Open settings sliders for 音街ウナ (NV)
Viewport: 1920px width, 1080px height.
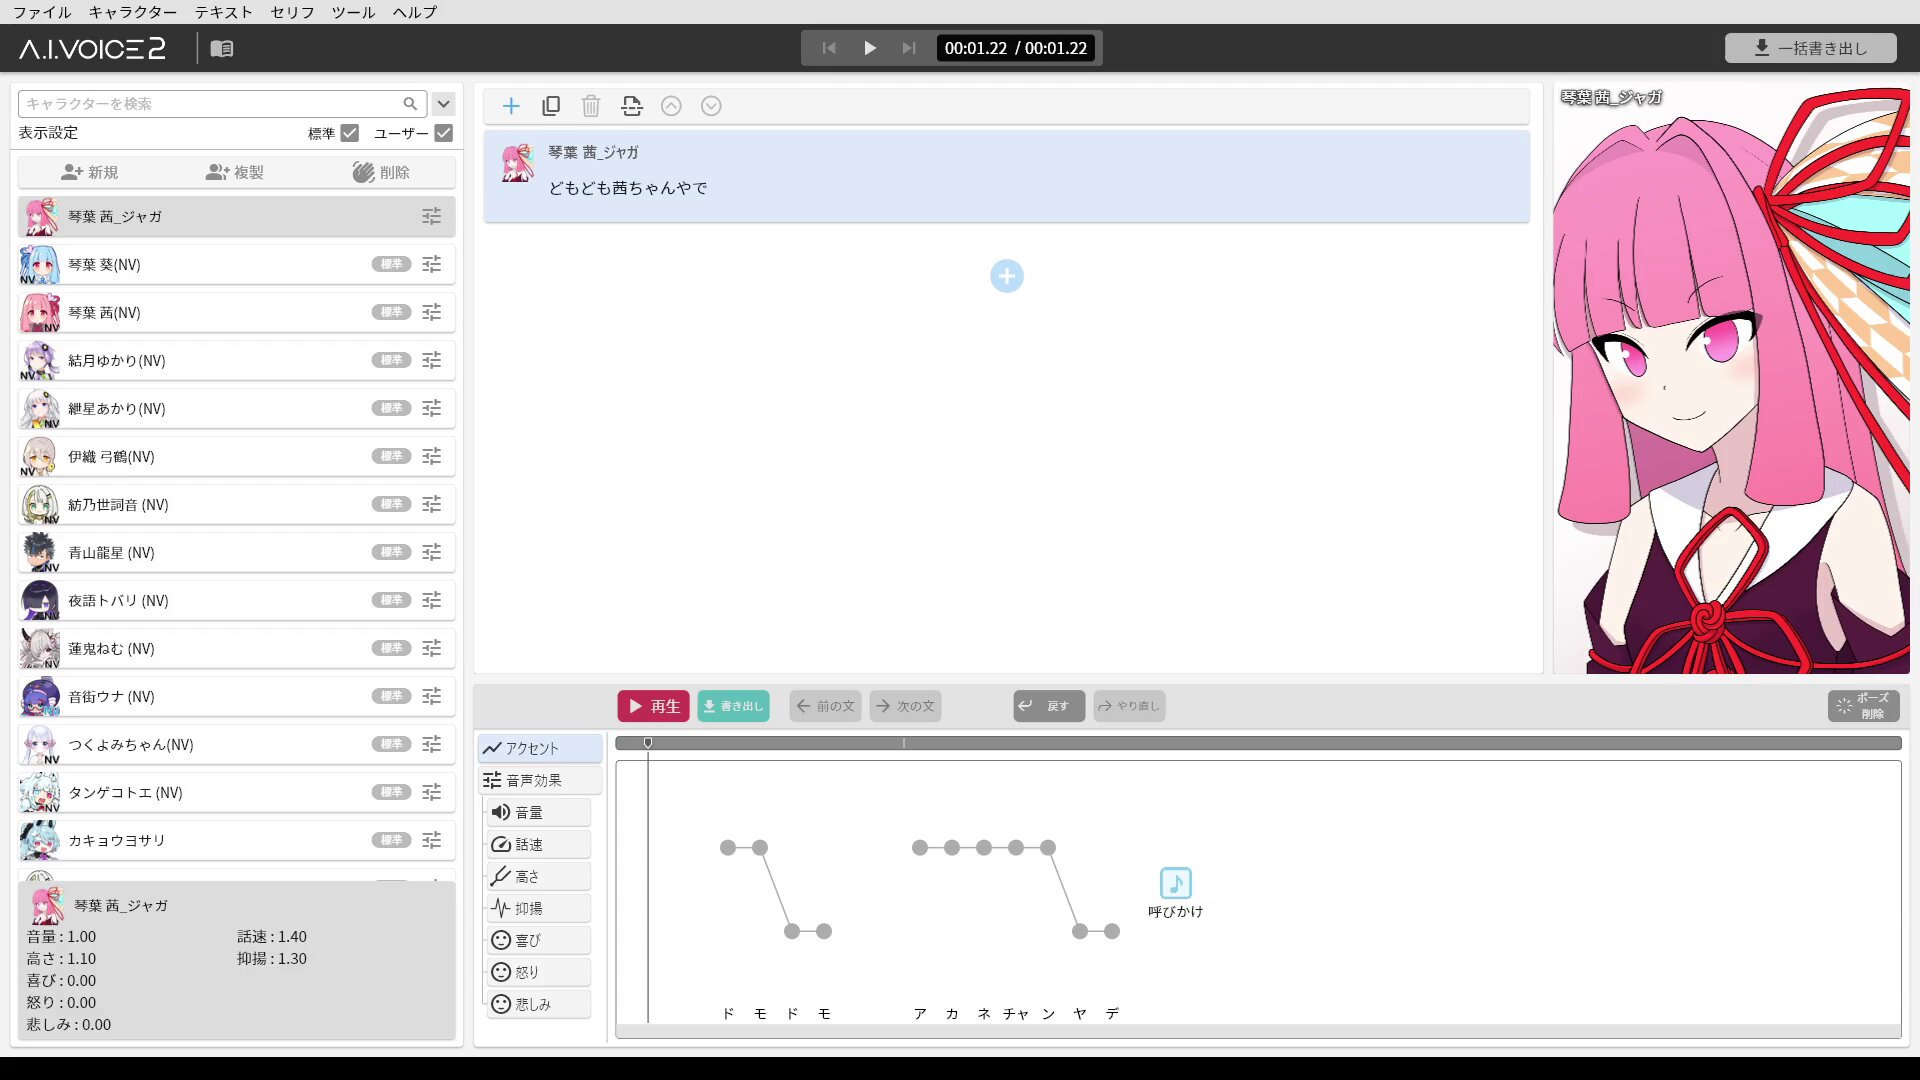point(432,696)
